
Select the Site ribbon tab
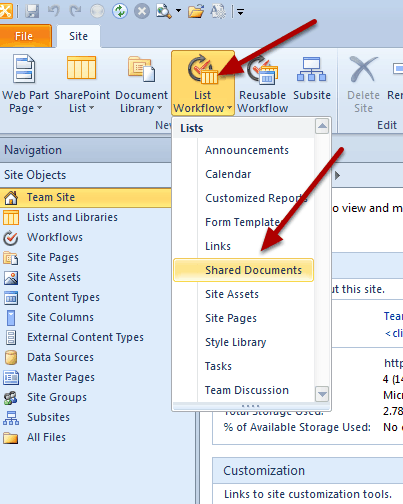click(x=78, y=36)
